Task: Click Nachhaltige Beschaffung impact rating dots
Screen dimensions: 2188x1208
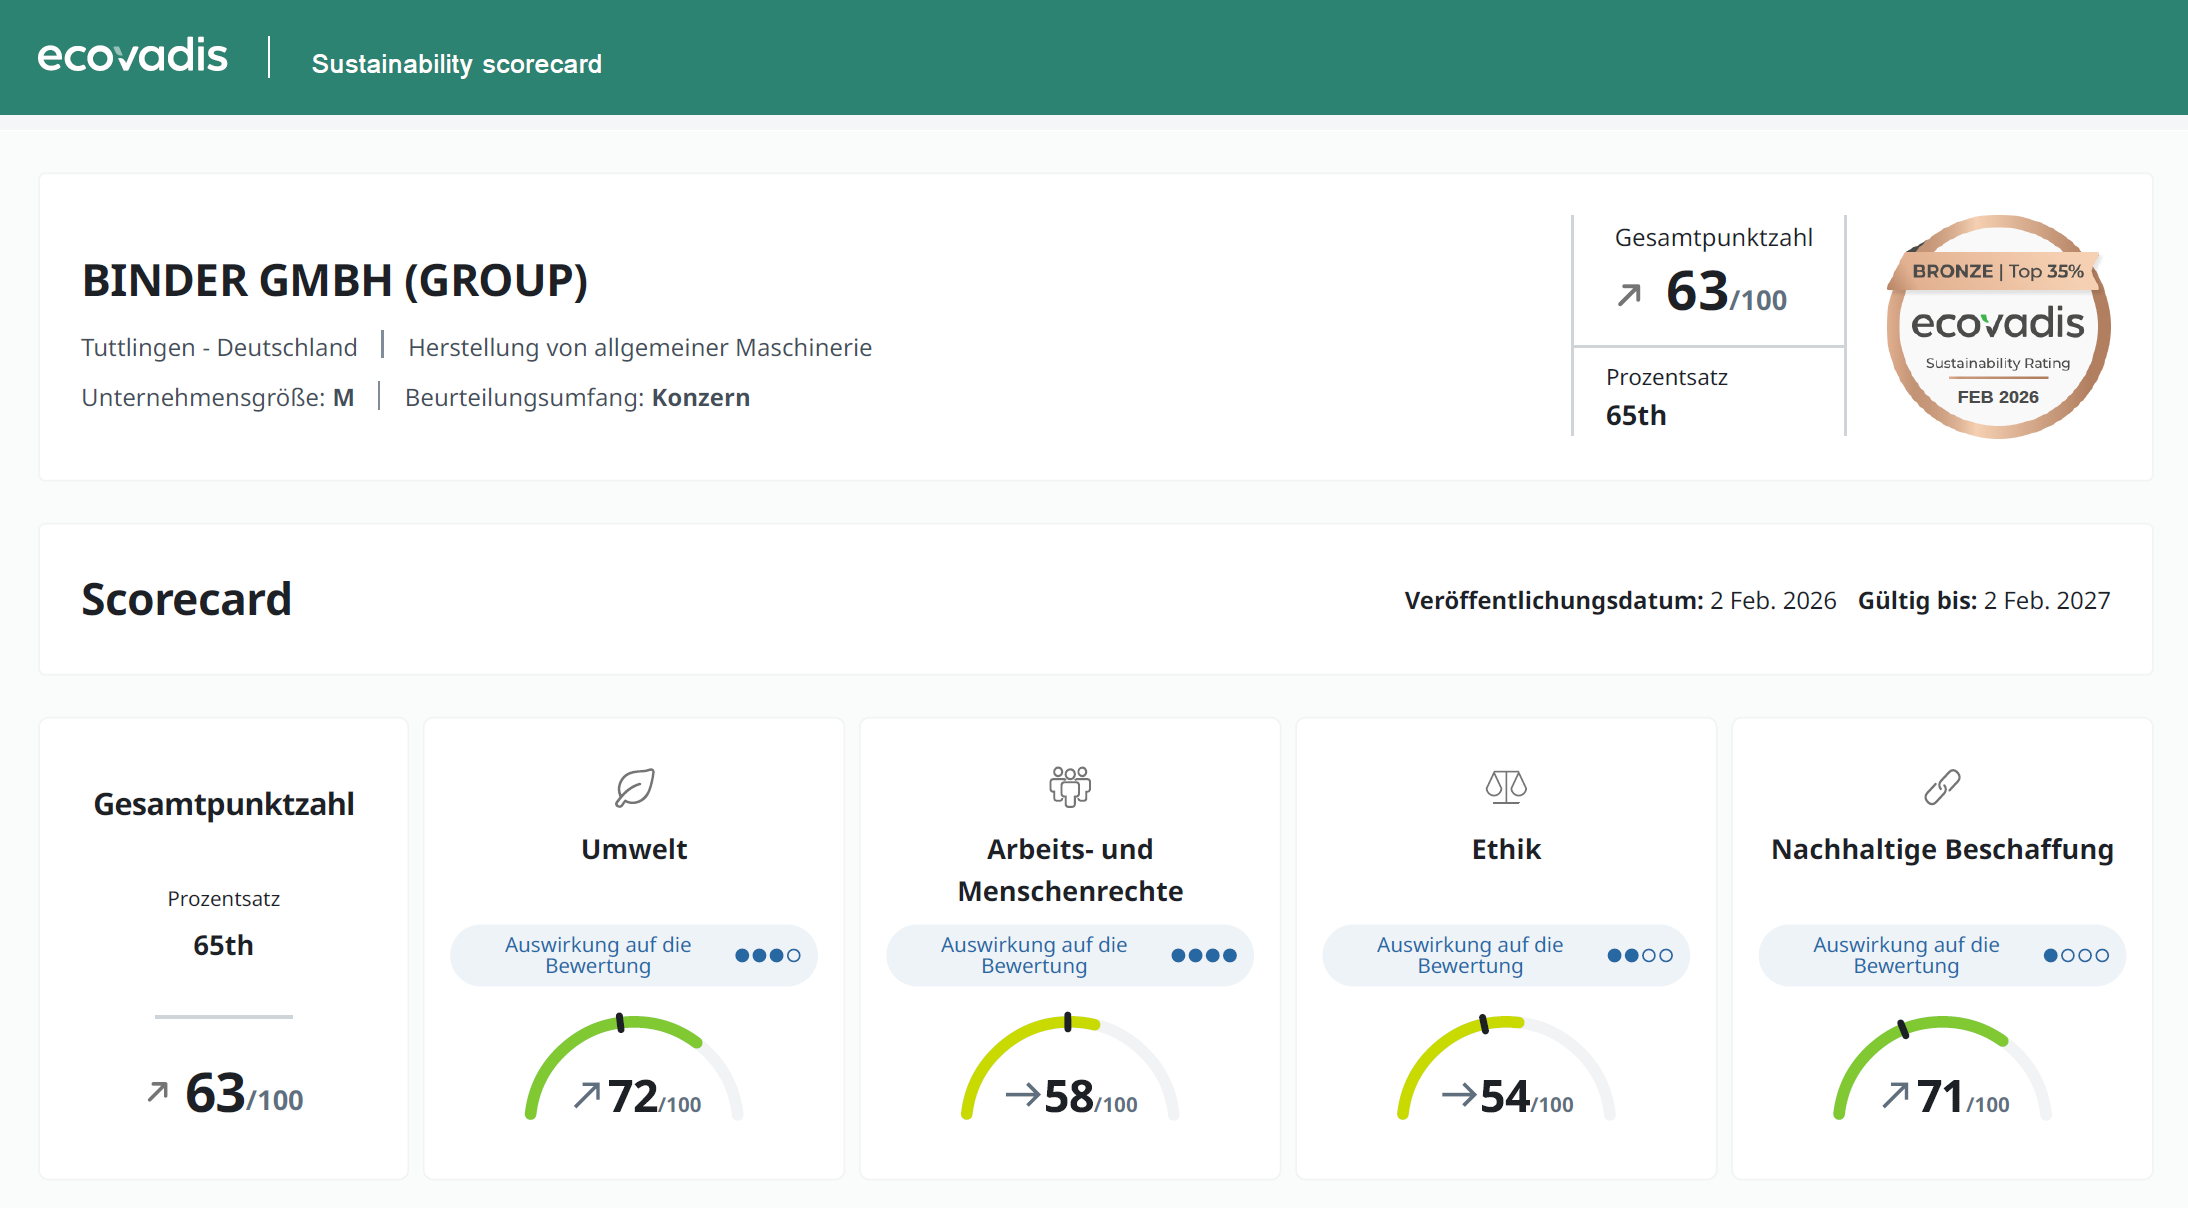Action: [x=2076, y=956]
